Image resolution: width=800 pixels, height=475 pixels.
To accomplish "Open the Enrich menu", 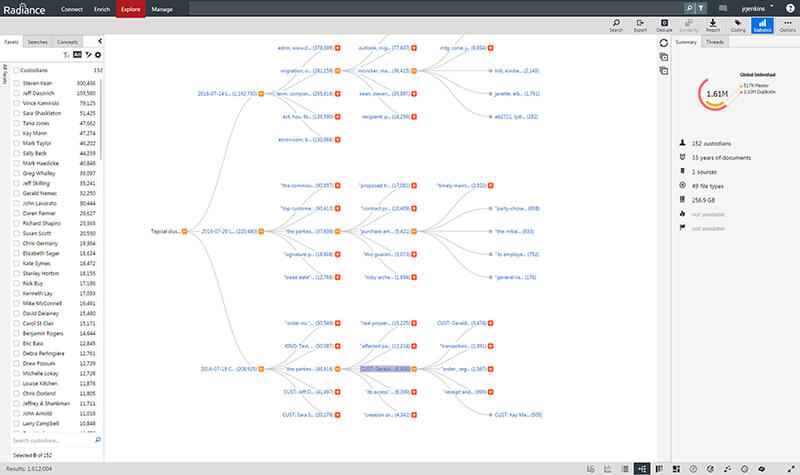I will pyautogui.click(x=102, y=9).
